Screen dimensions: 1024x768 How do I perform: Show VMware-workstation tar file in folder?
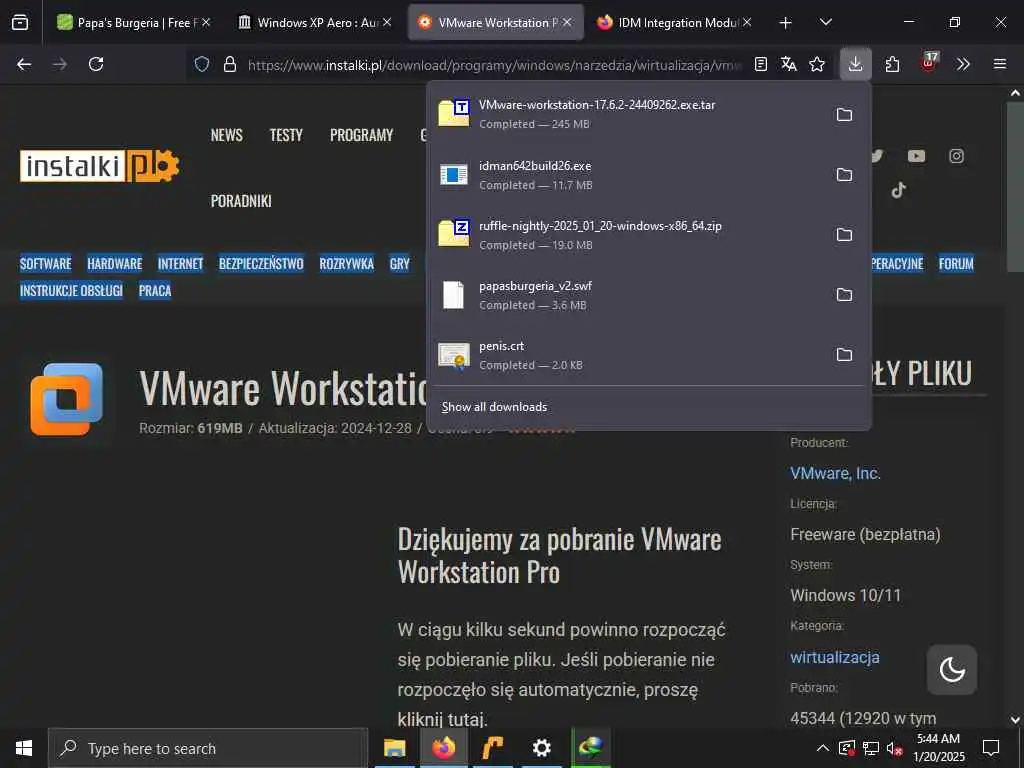click(x=844, y=114)
